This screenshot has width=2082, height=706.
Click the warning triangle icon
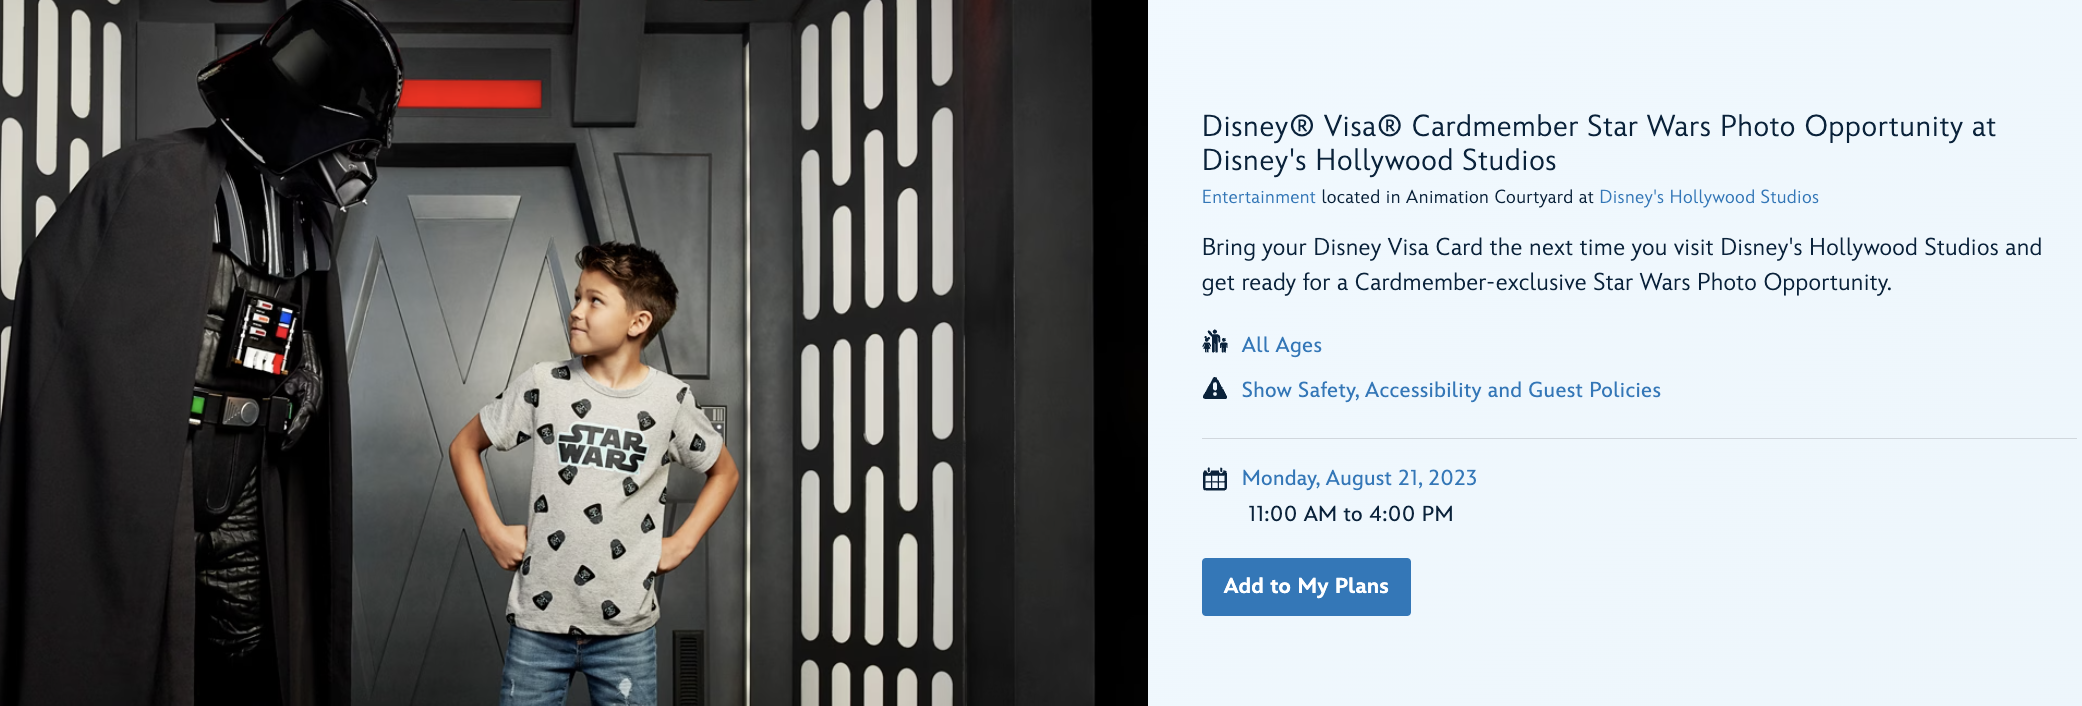tap(1215, 389)
